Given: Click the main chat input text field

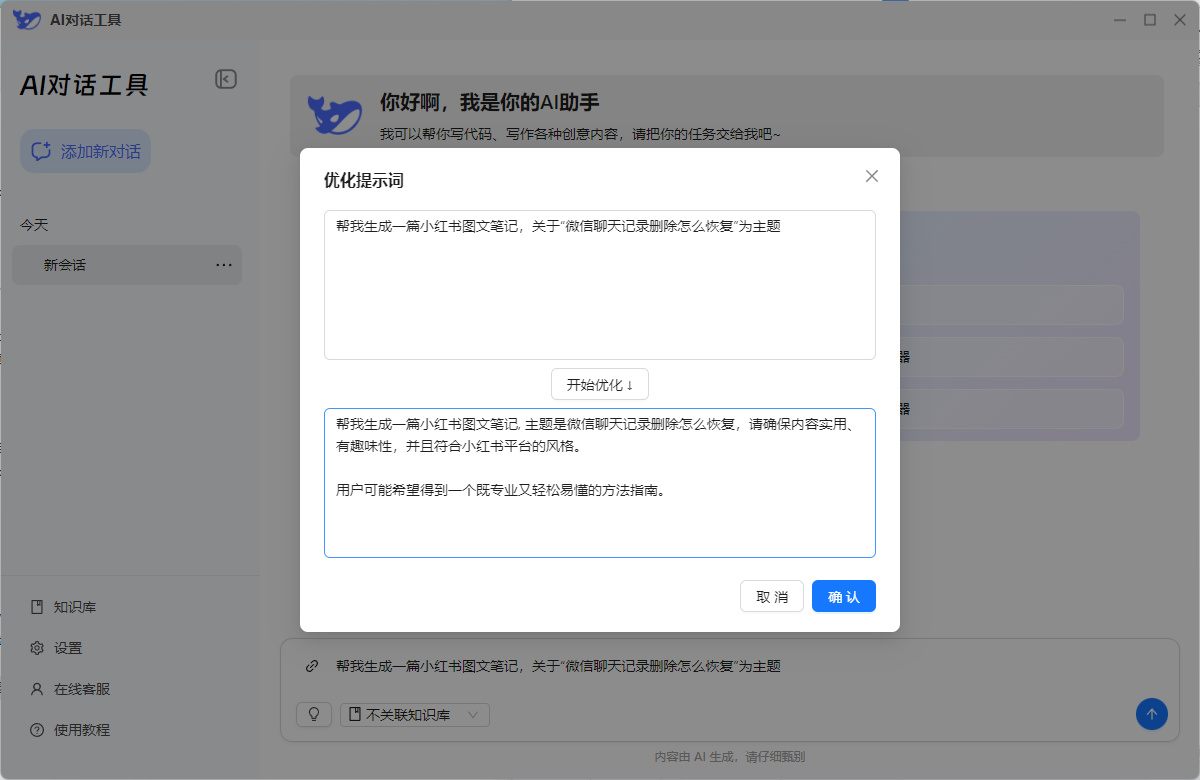Looking at the screenshot, I should [730, 666].
